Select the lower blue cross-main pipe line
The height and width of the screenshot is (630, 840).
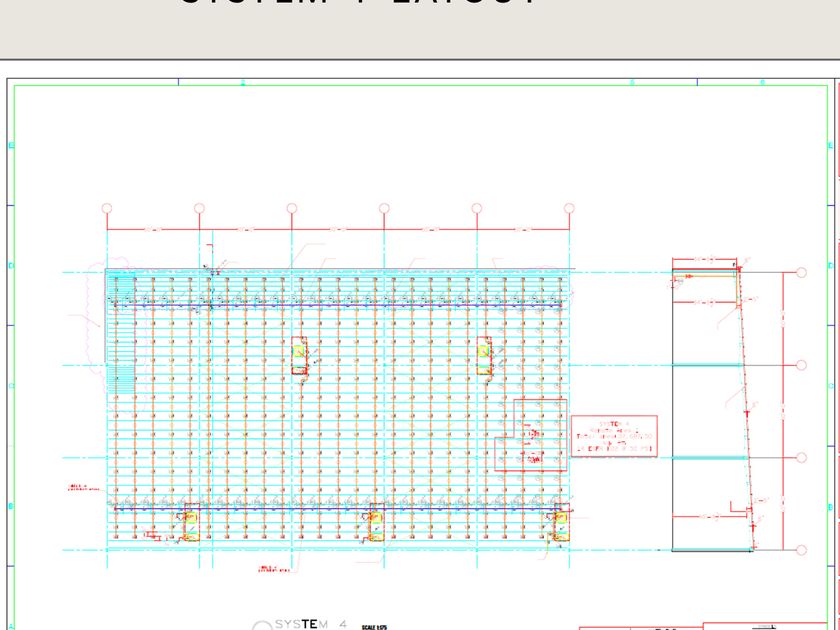(338, 508)
